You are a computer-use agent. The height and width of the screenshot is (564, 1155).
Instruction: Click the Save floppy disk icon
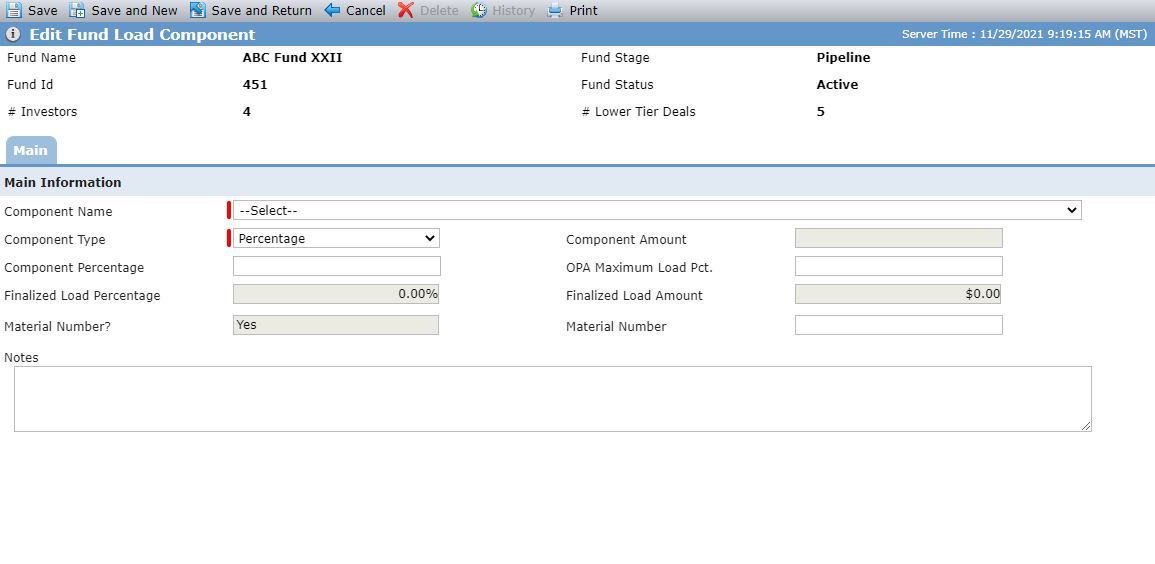[14, 10]
